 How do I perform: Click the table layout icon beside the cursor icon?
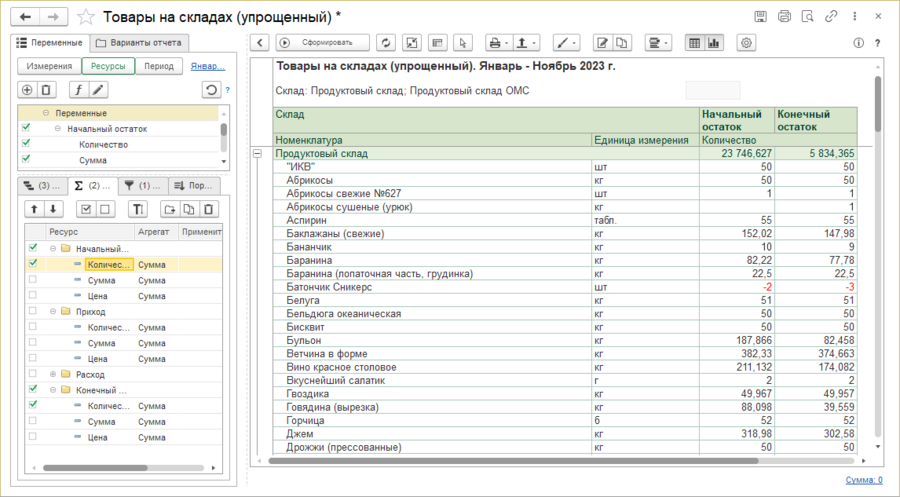click(x=437, y=42)
